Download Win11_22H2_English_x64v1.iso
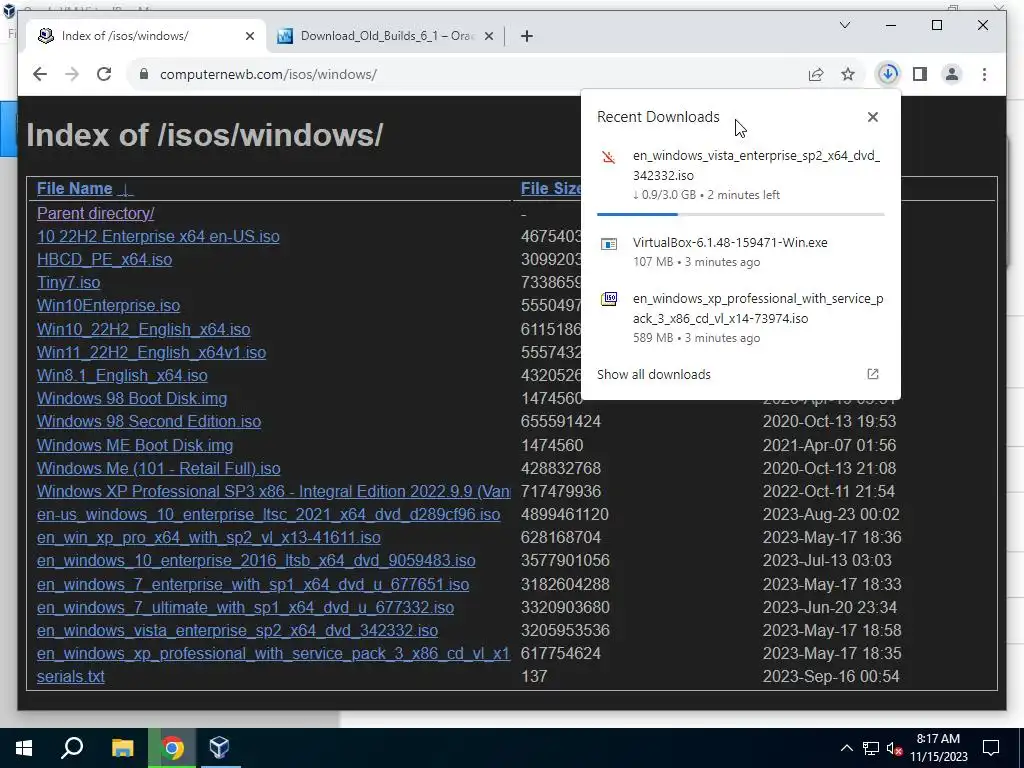Image resolution: width=1024 pixels, height=768 pixels. [x=152, y=353]
